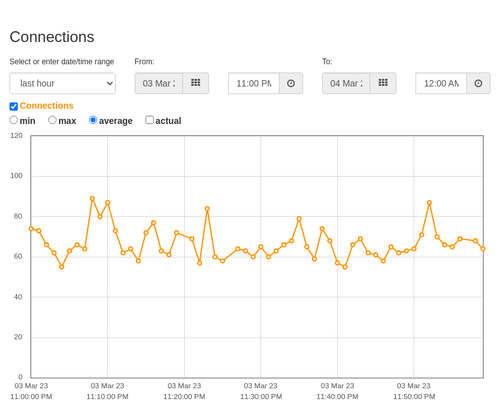Click the '11:50:00 PM' x-axis label

pyautogui.click(x=414, y=397)
